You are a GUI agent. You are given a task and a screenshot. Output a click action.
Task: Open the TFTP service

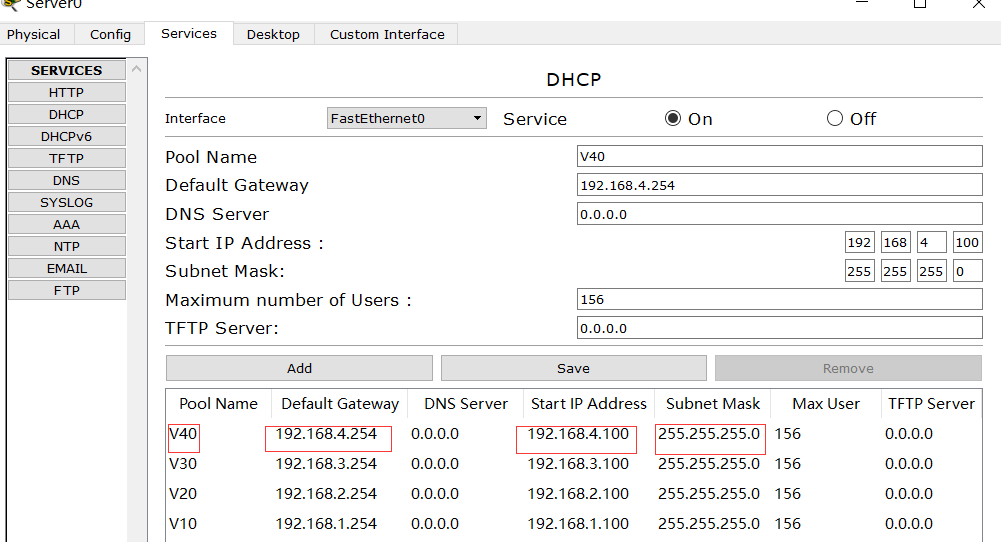[66, 158]
